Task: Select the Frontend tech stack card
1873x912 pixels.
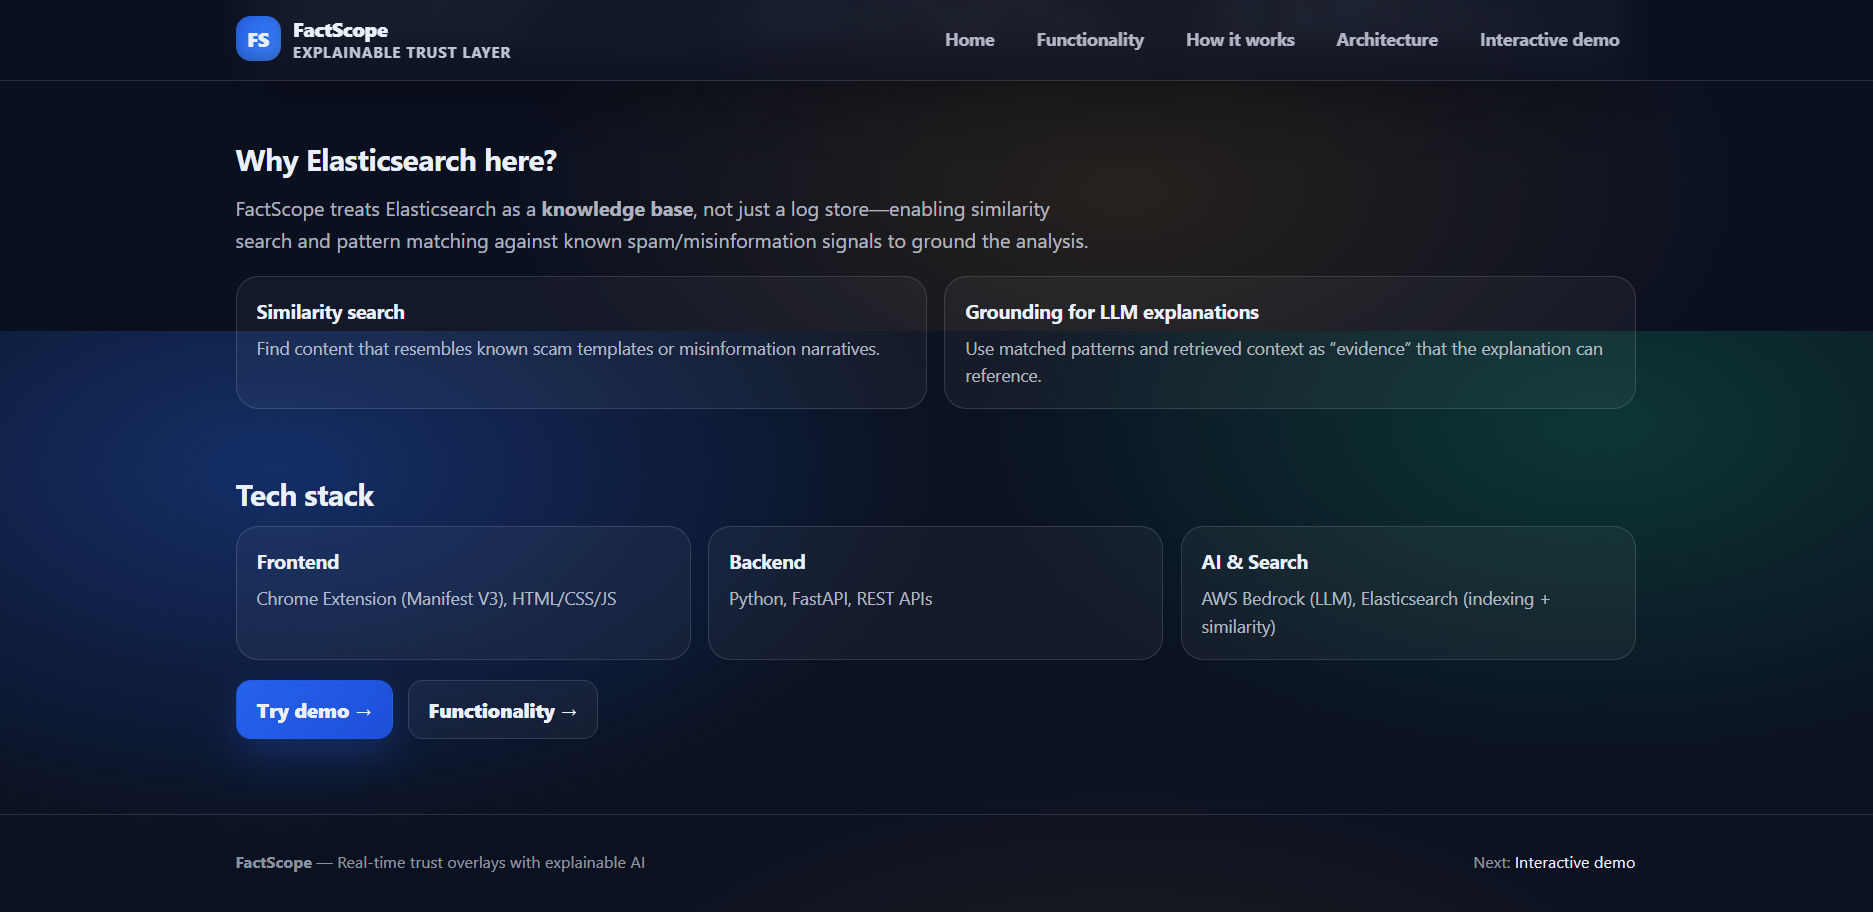Action: coord(462,593)
